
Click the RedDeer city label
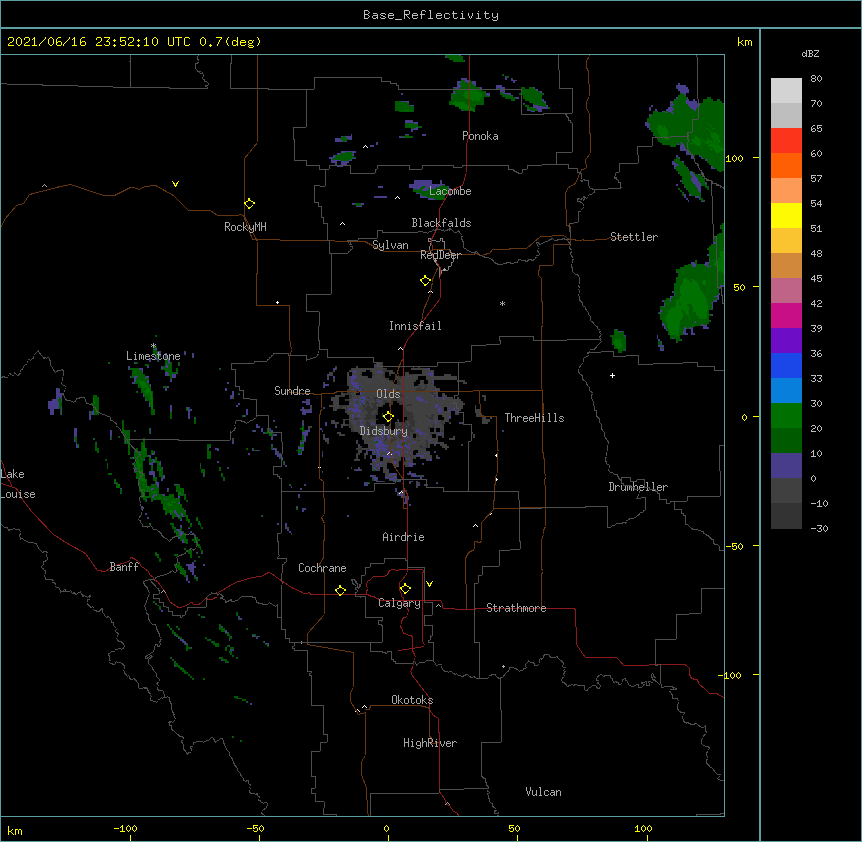point(440,255)
